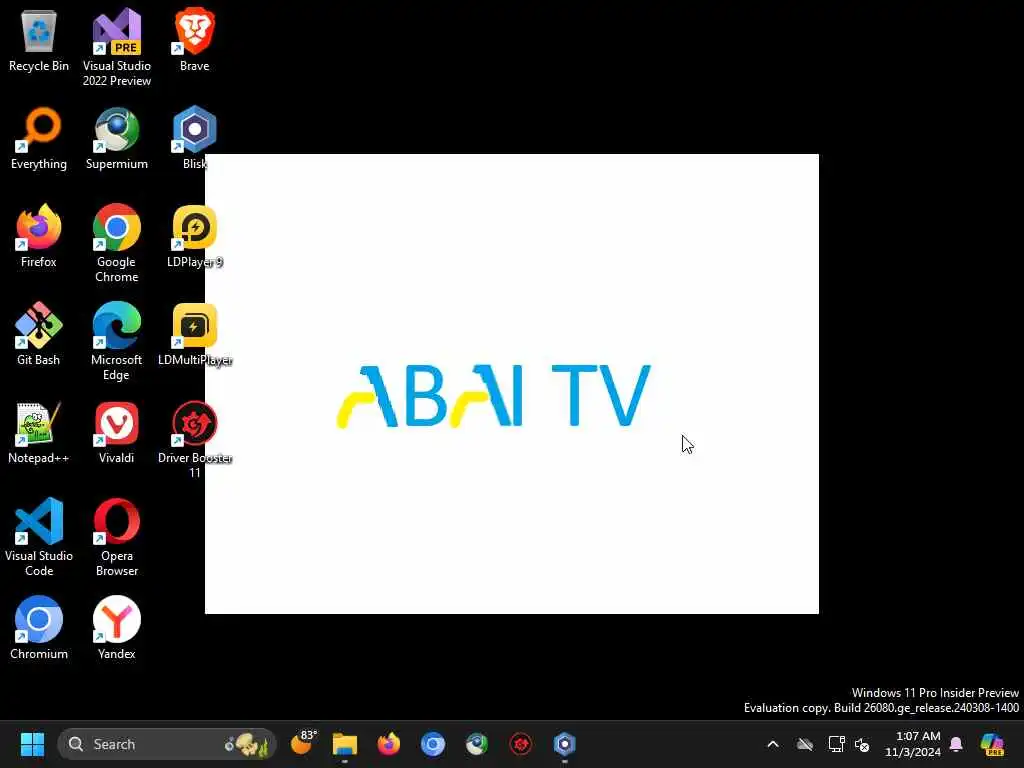Click the OneDrive cloud tray icon

pyautogui.click(x=805, y=744)
